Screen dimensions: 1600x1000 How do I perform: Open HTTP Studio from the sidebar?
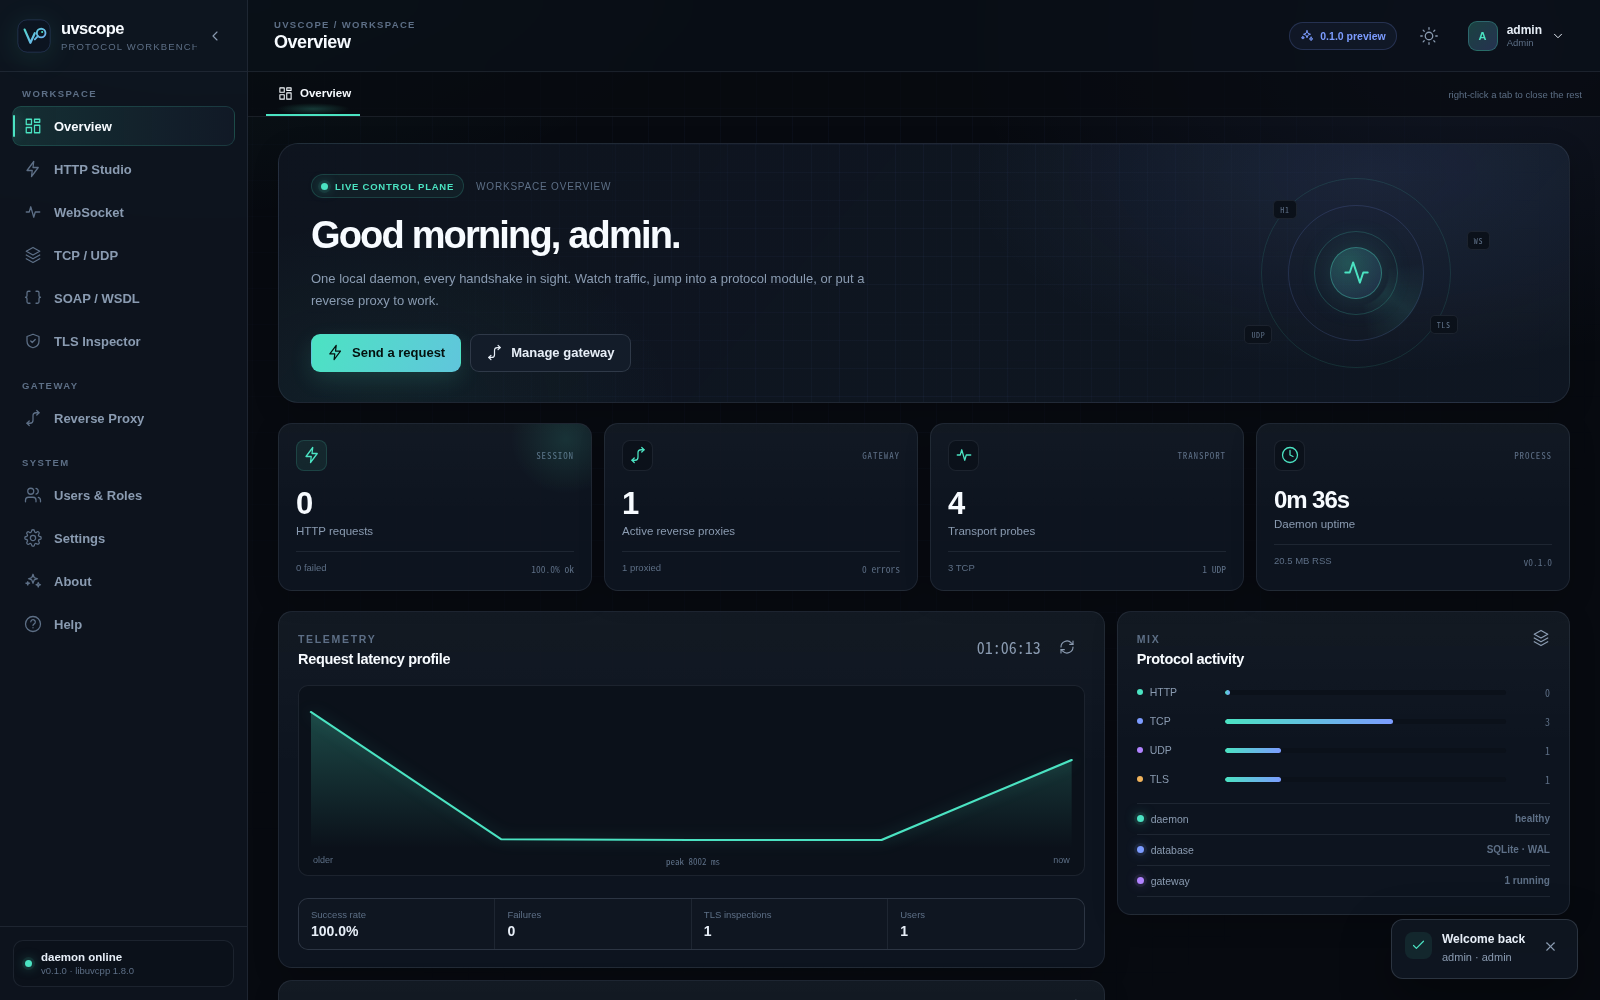[124, 169]
